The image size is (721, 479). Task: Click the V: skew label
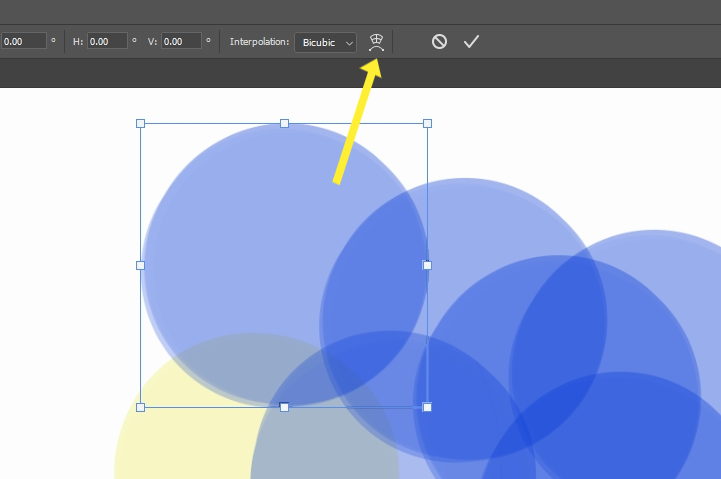point(152,41)
